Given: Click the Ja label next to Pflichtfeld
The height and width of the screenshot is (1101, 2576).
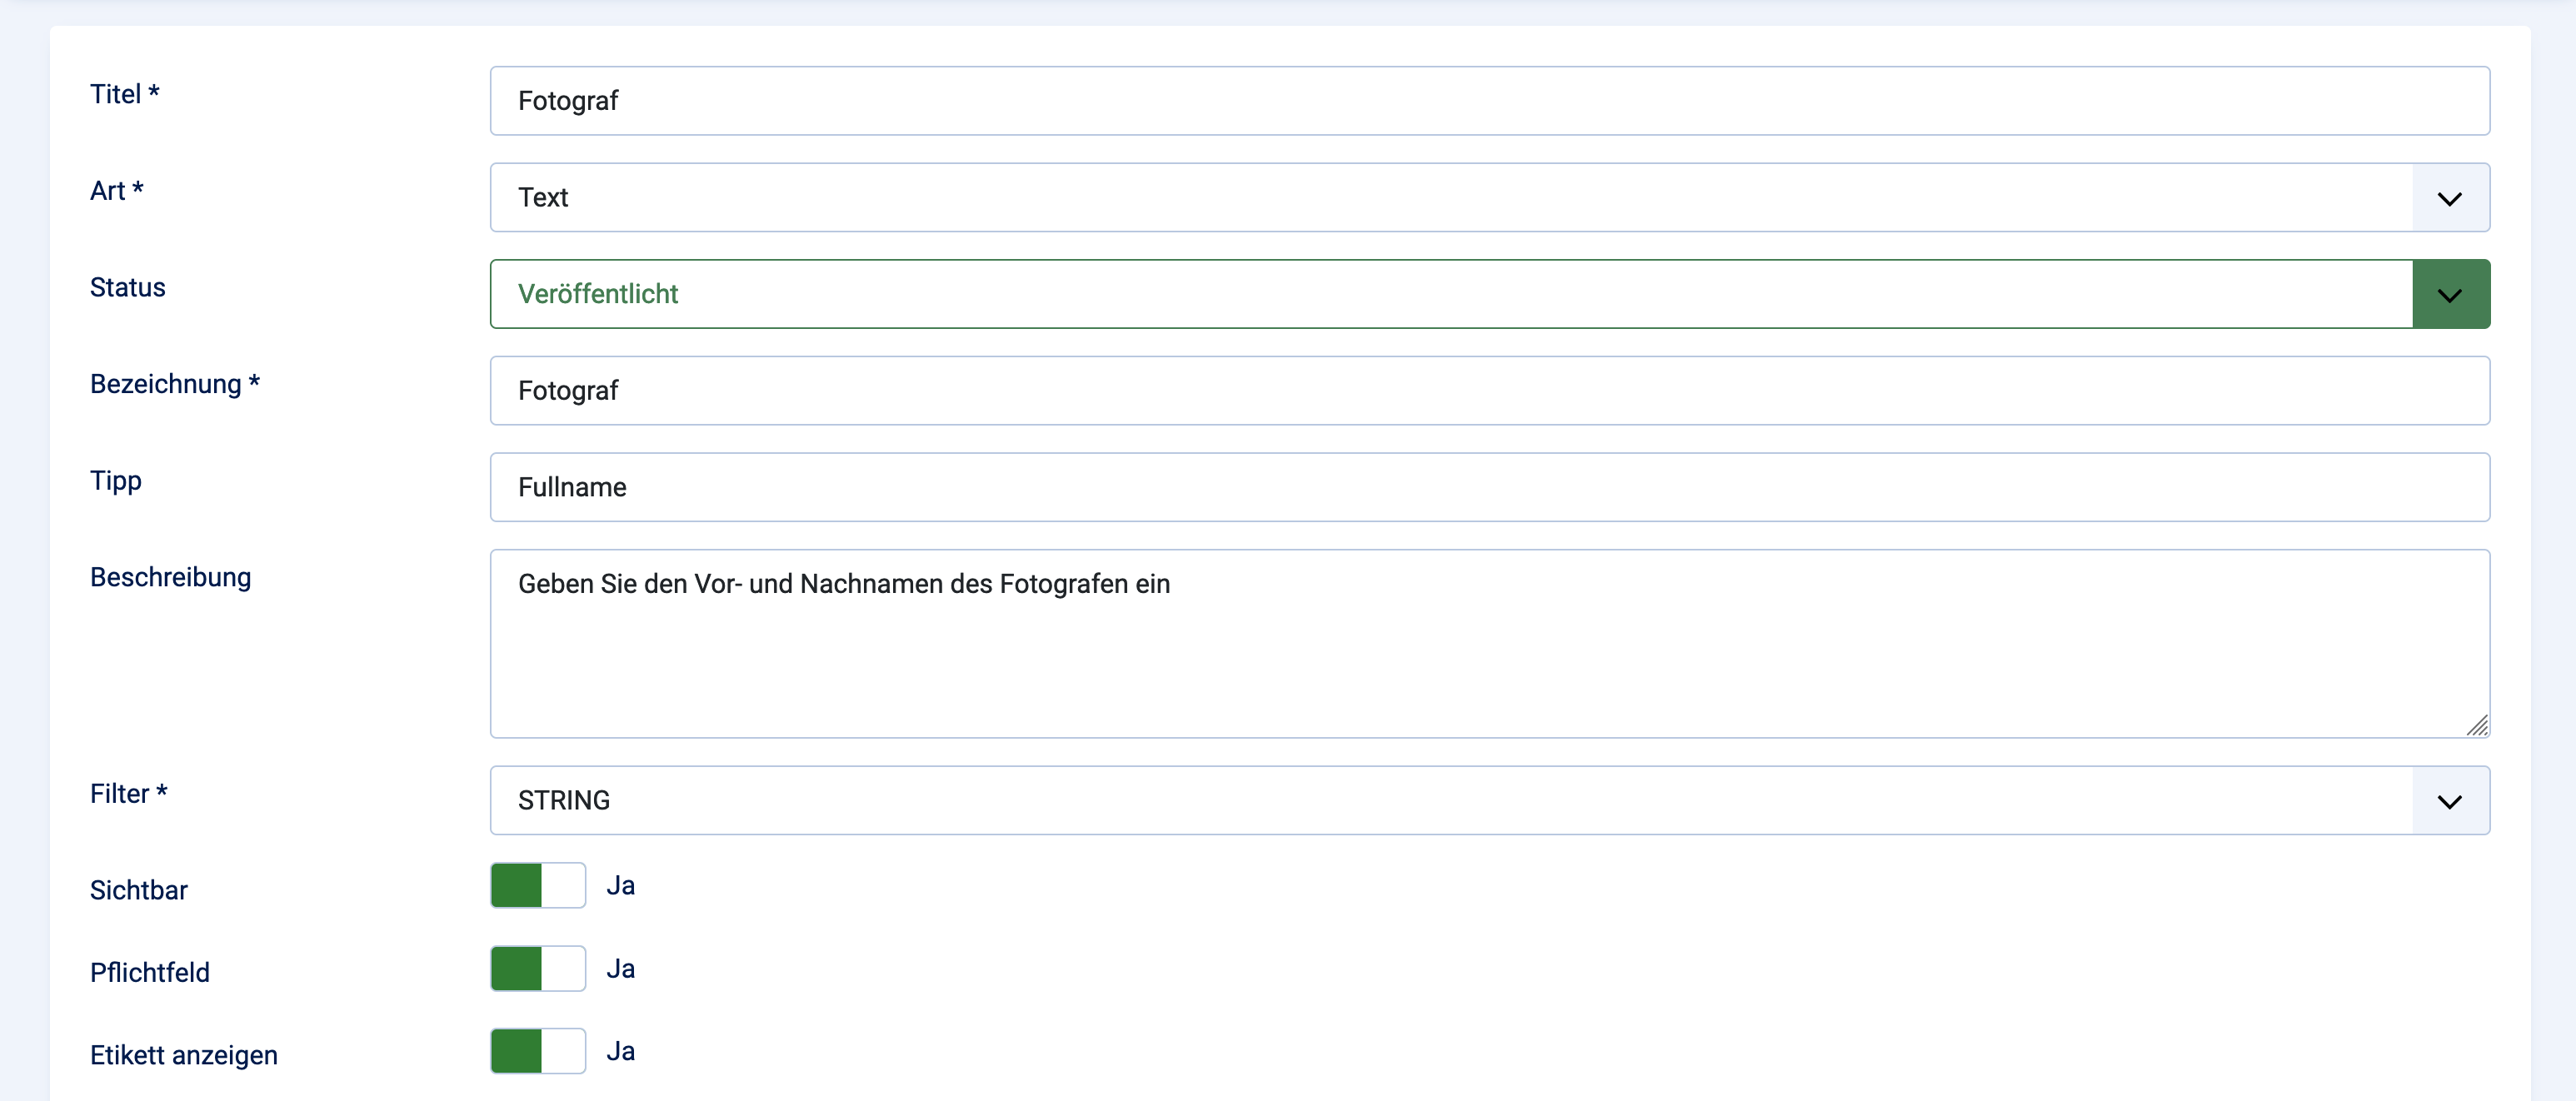Looking at the screenshot, I should click(620, 968).
